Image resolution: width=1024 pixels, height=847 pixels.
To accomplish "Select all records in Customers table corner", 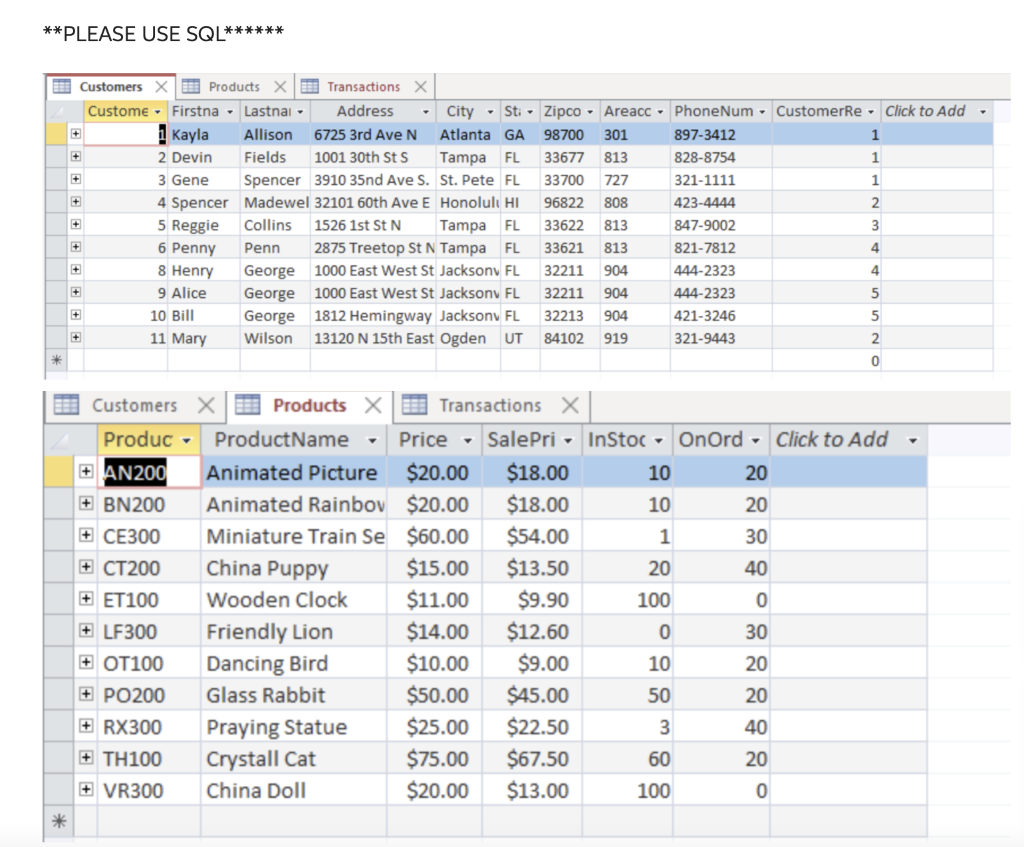I will click(57, 112).
